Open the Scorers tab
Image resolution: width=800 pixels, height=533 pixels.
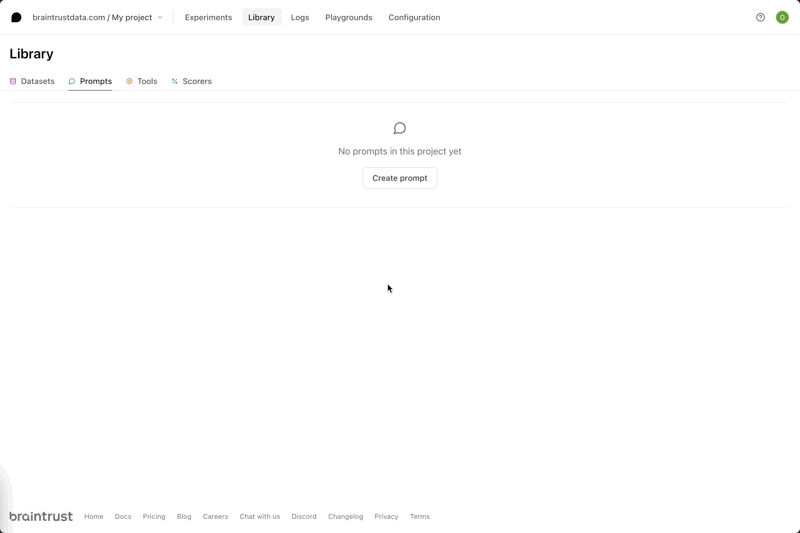point(191,81)
